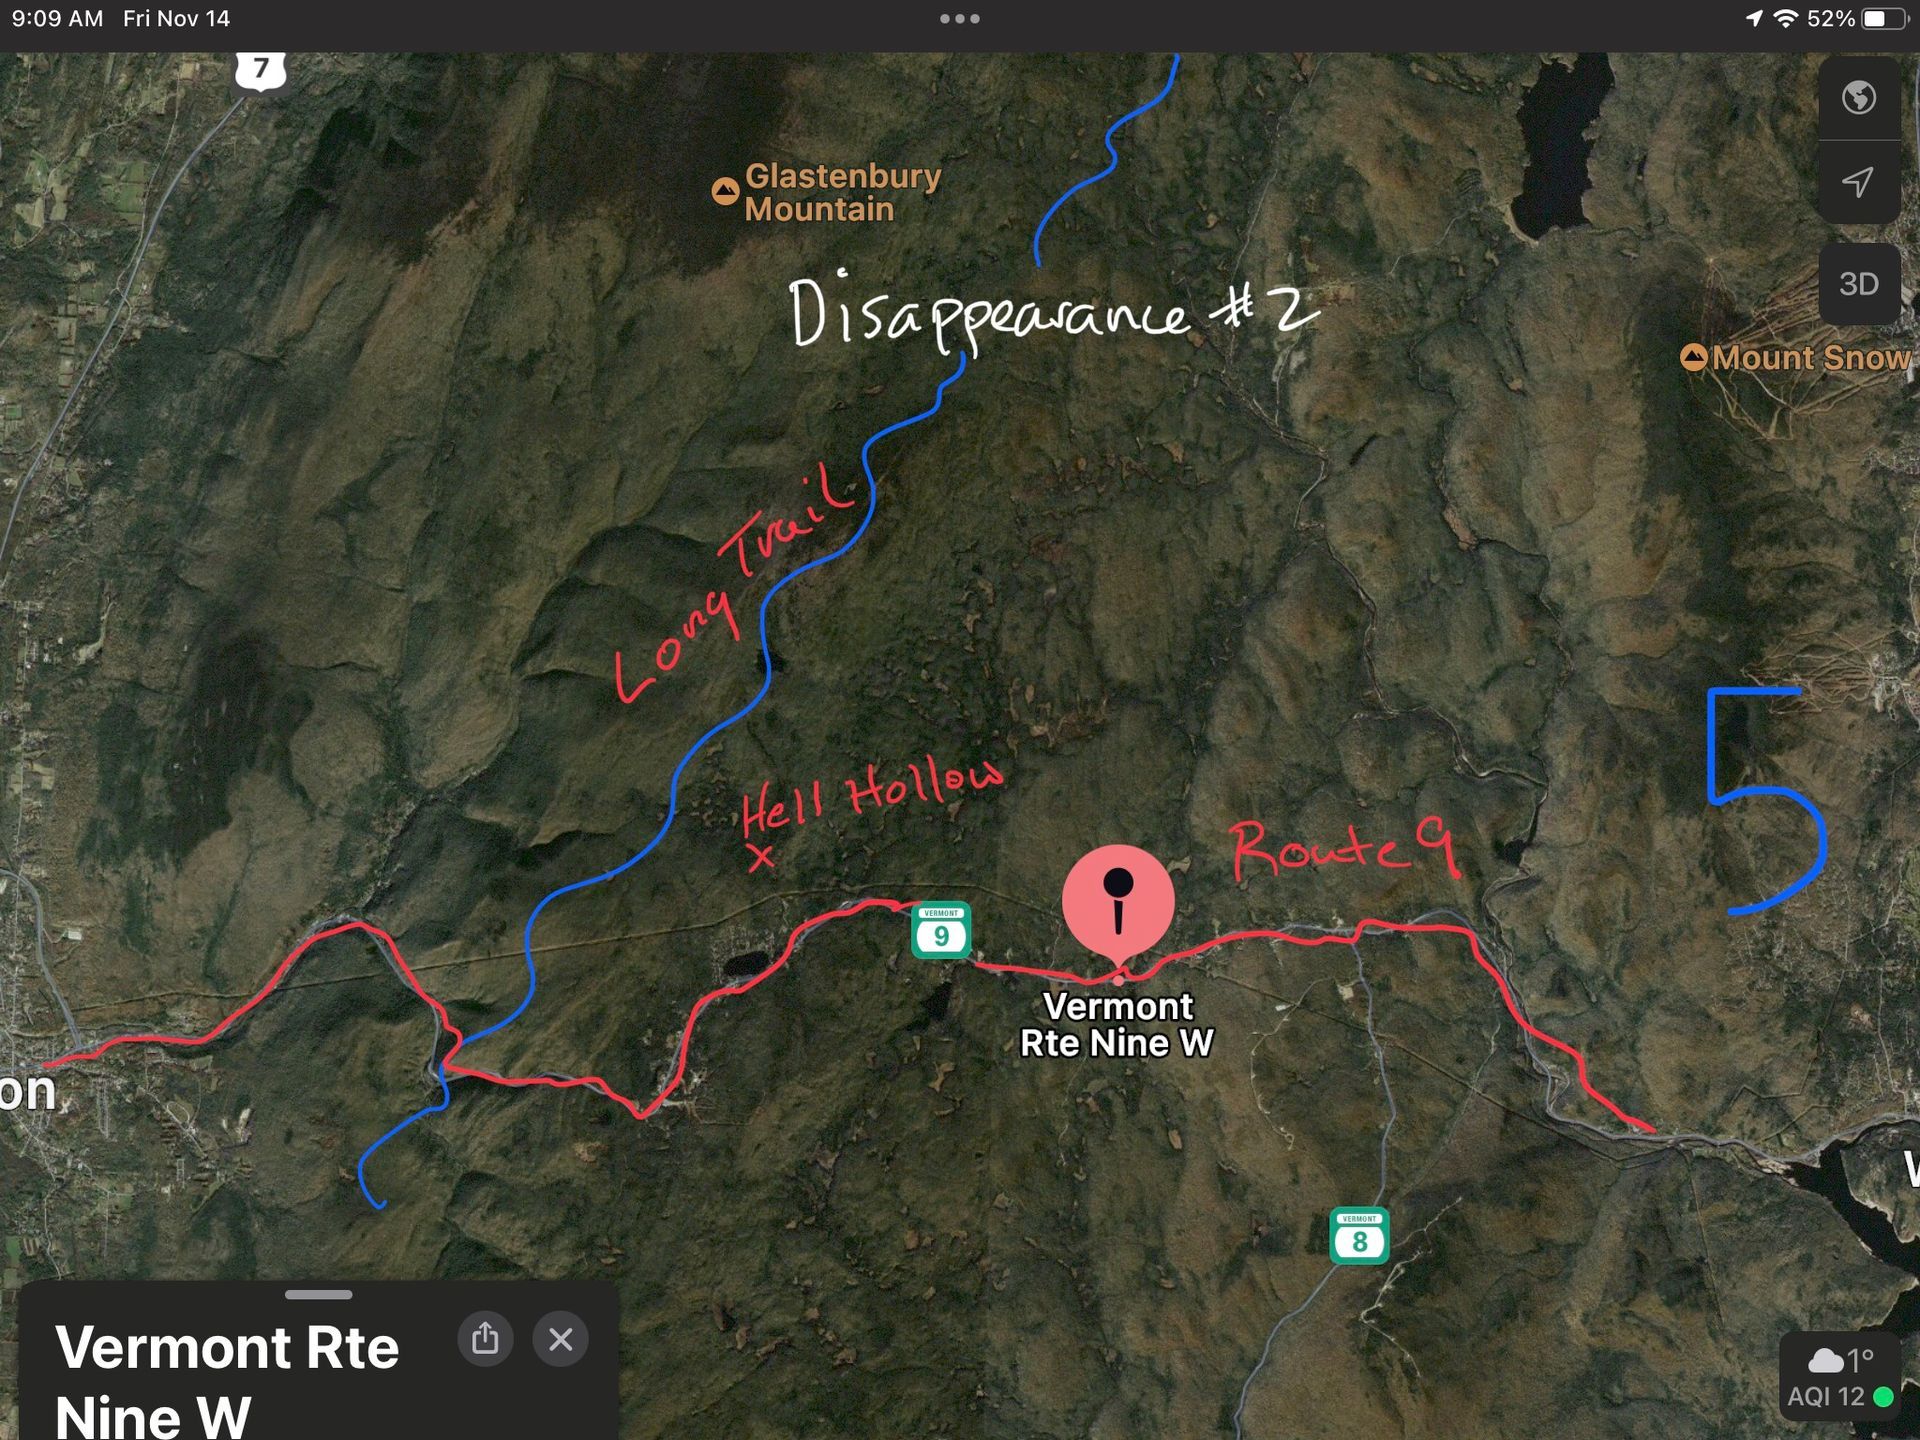Open the weather and AQI widget

tap(1840, 1377)
